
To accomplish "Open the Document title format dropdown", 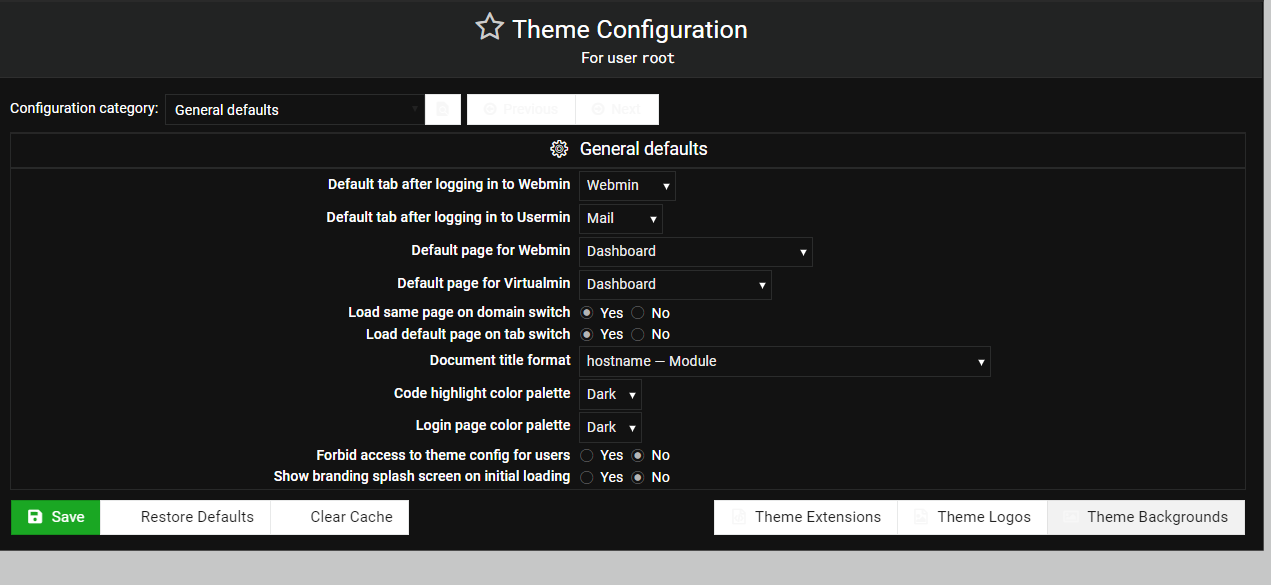I will pyautogui.click(x=784, y=361).
